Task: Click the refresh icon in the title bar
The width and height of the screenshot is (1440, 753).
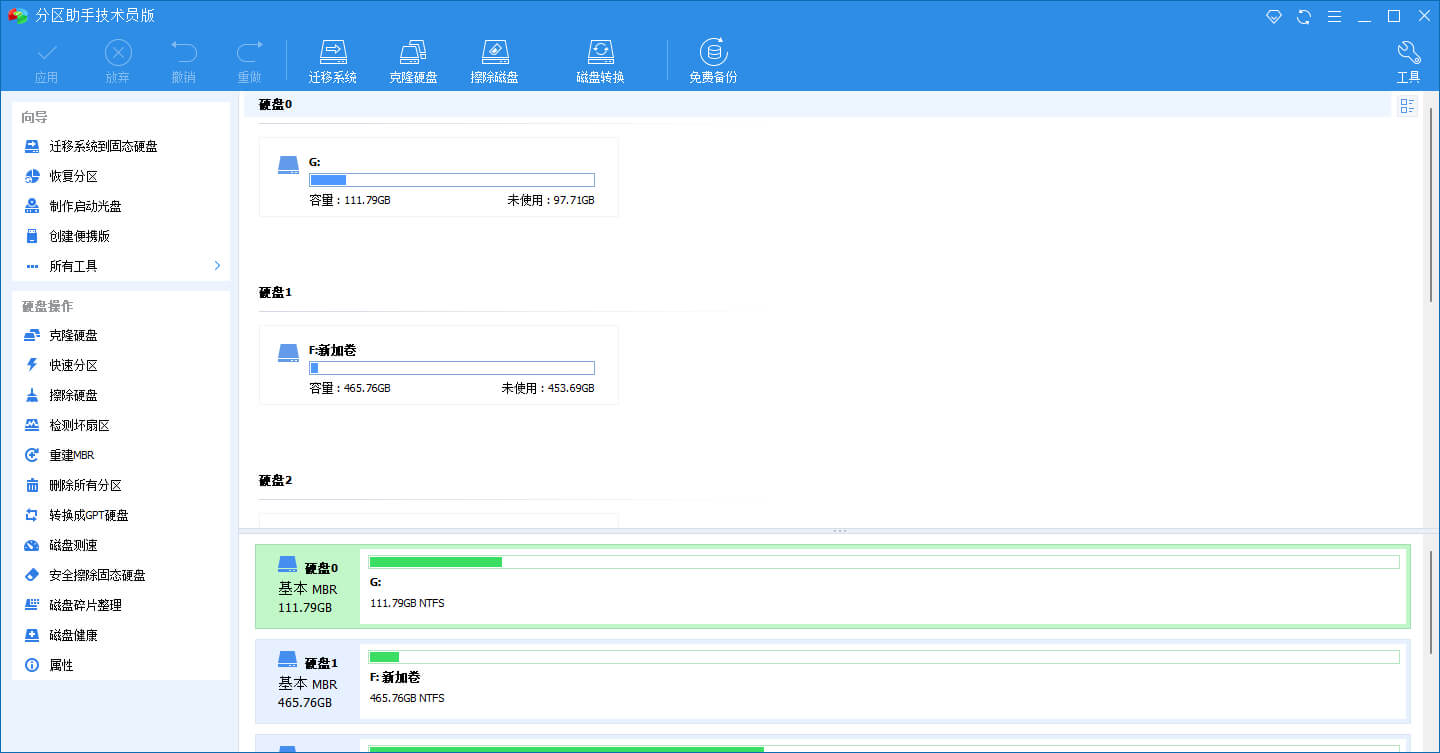Action: click(1303, 16)
